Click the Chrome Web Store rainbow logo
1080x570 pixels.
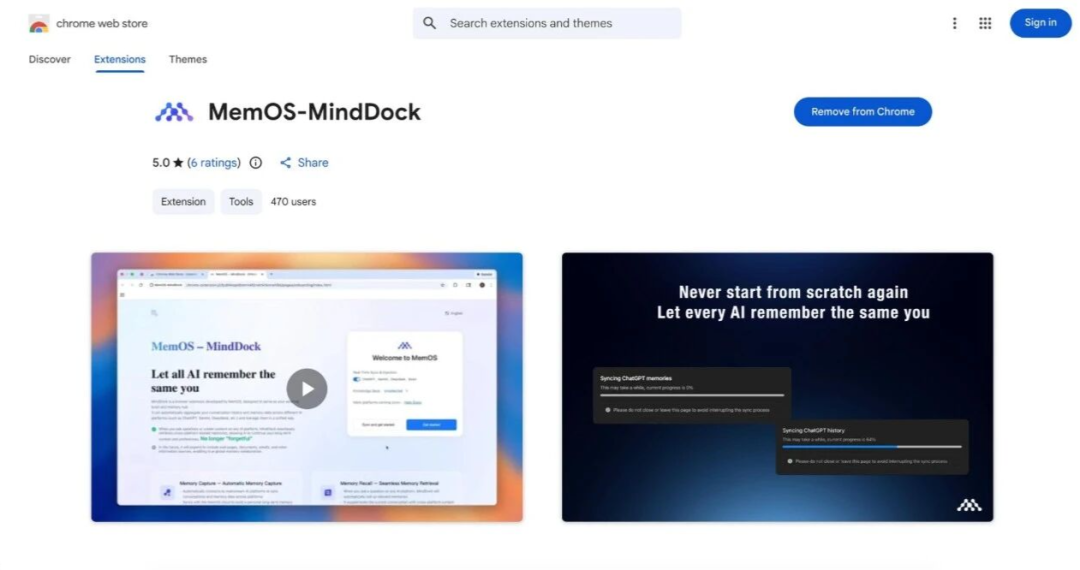coord(39,23)
